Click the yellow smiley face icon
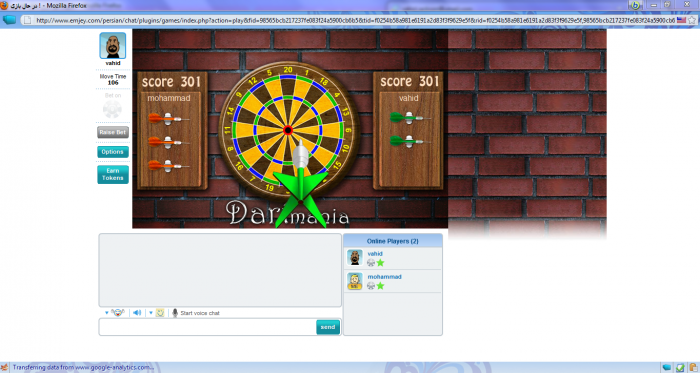Screen dimensions: 700x373 coord(160,313)
